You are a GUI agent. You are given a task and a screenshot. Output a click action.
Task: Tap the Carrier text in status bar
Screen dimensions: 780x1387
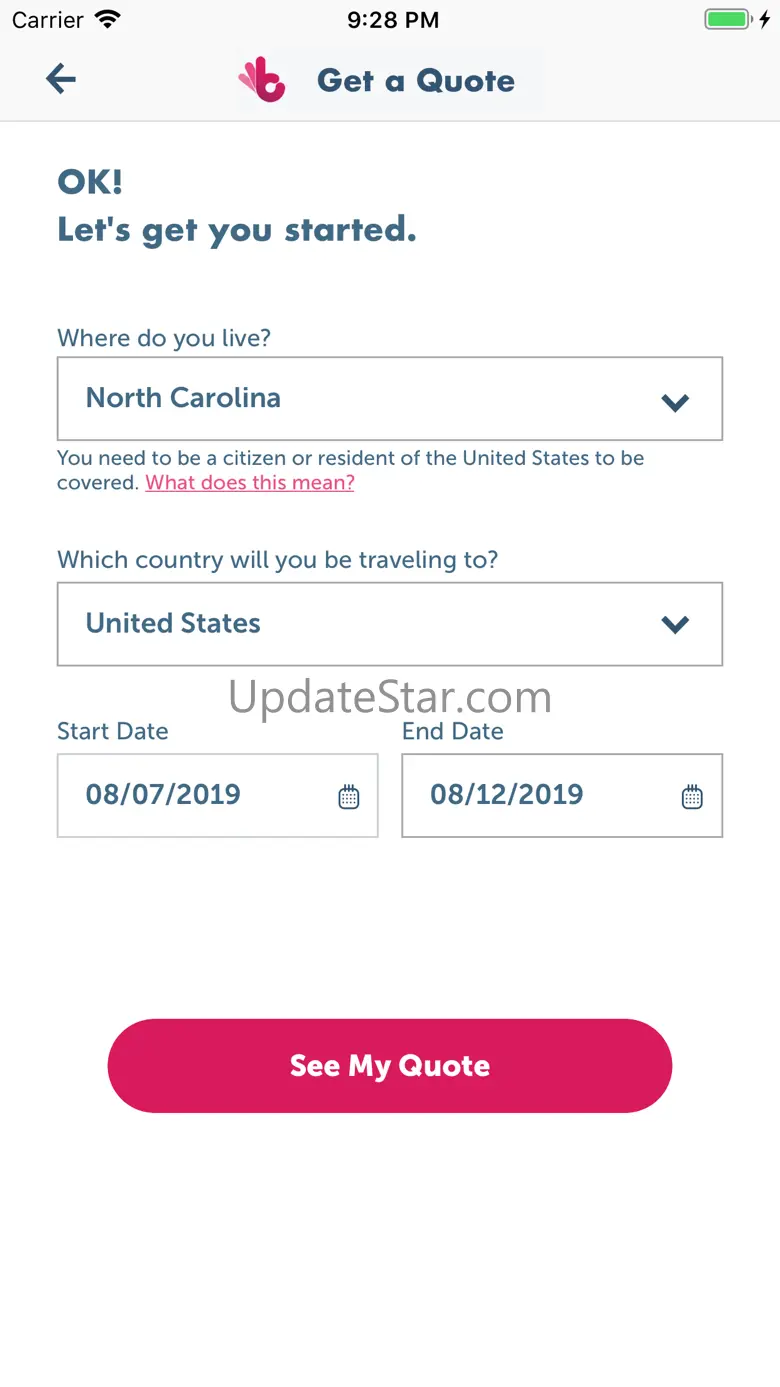tap(48, 20)
